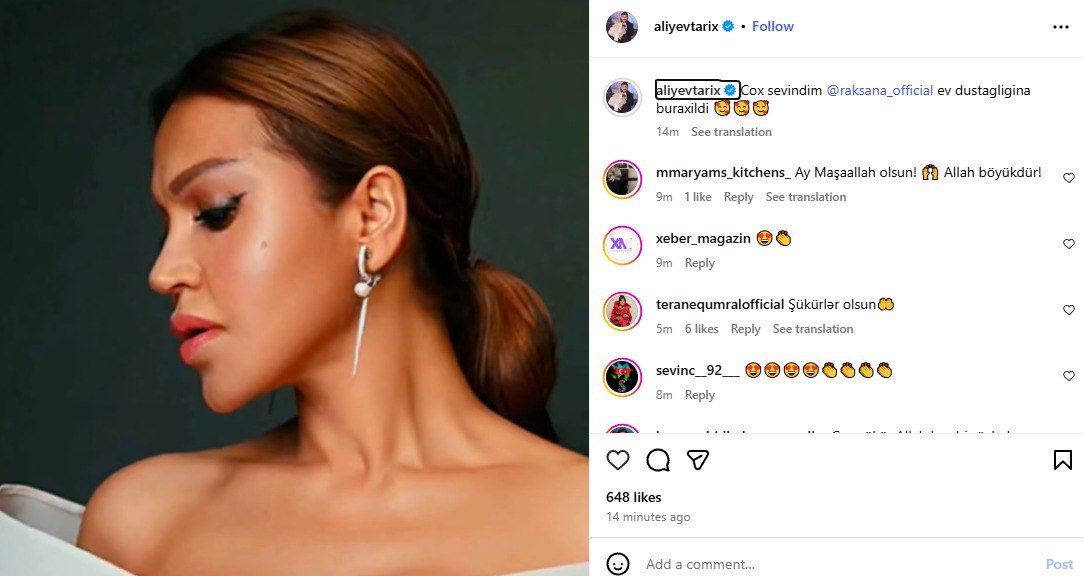1084x576 pixels.
Task: Like the mmaryams_kitchens_ comment
Action: [x=1068, y=179]
